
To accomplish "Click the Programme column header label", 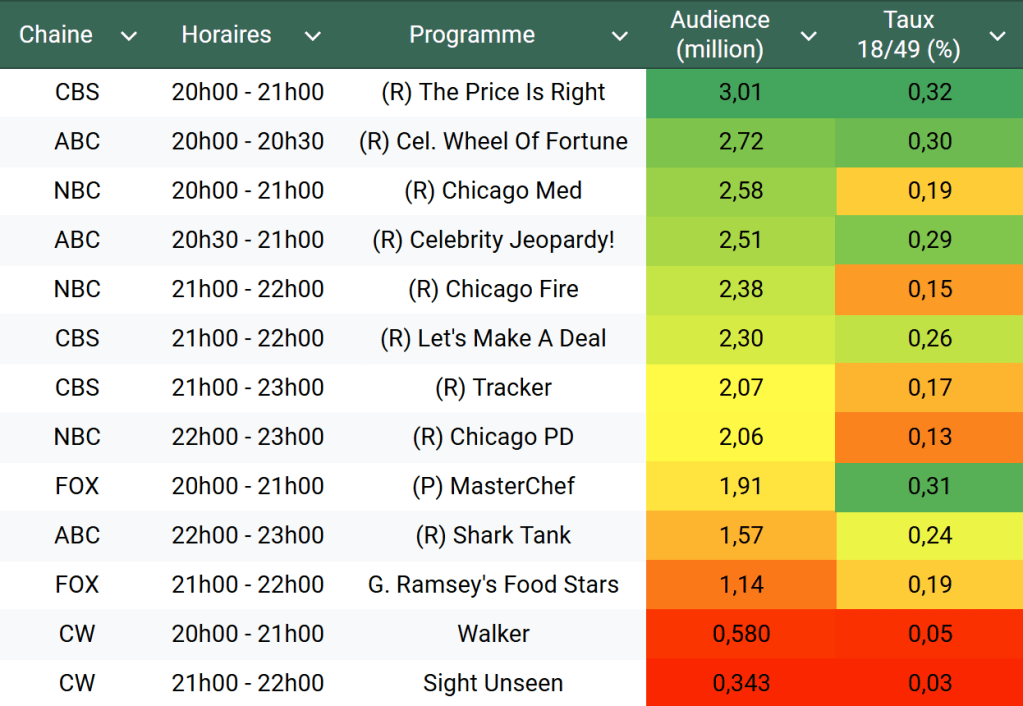I will click(472, 35).
